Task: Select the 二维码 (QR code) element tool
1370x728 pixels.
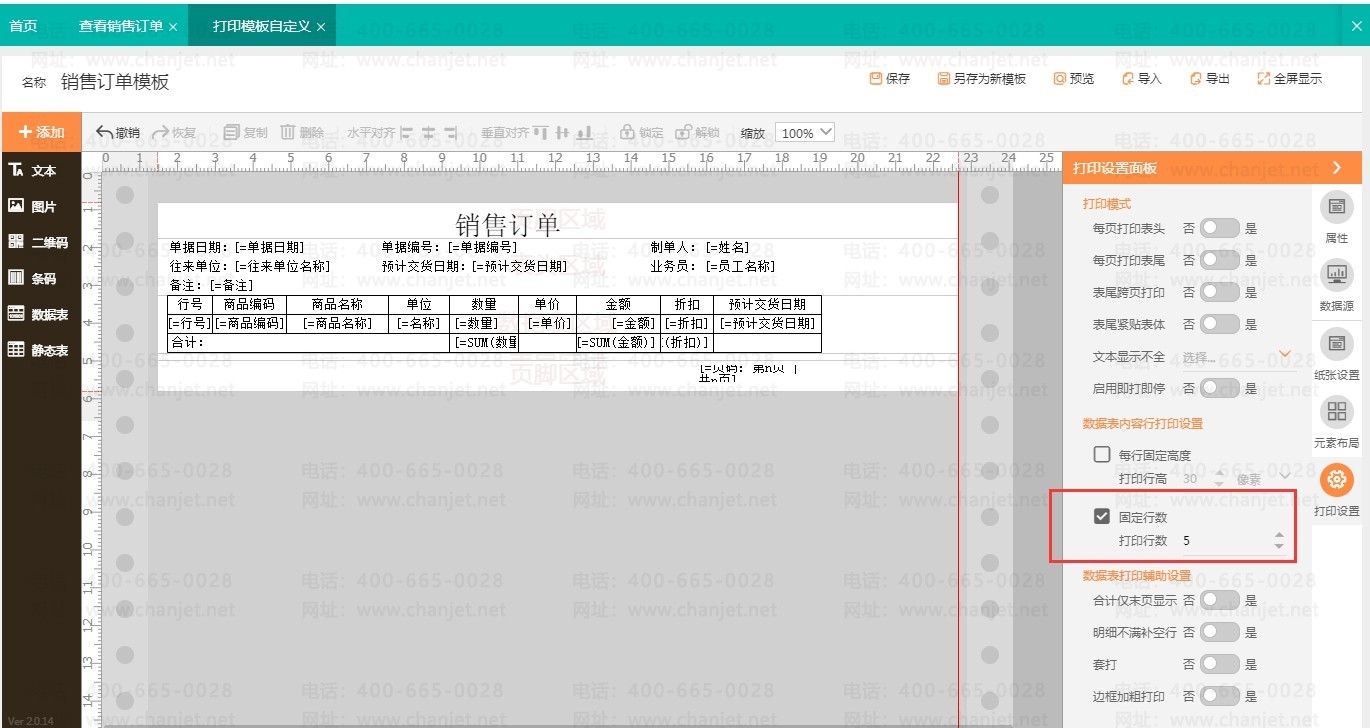Action: coord(38,242)
